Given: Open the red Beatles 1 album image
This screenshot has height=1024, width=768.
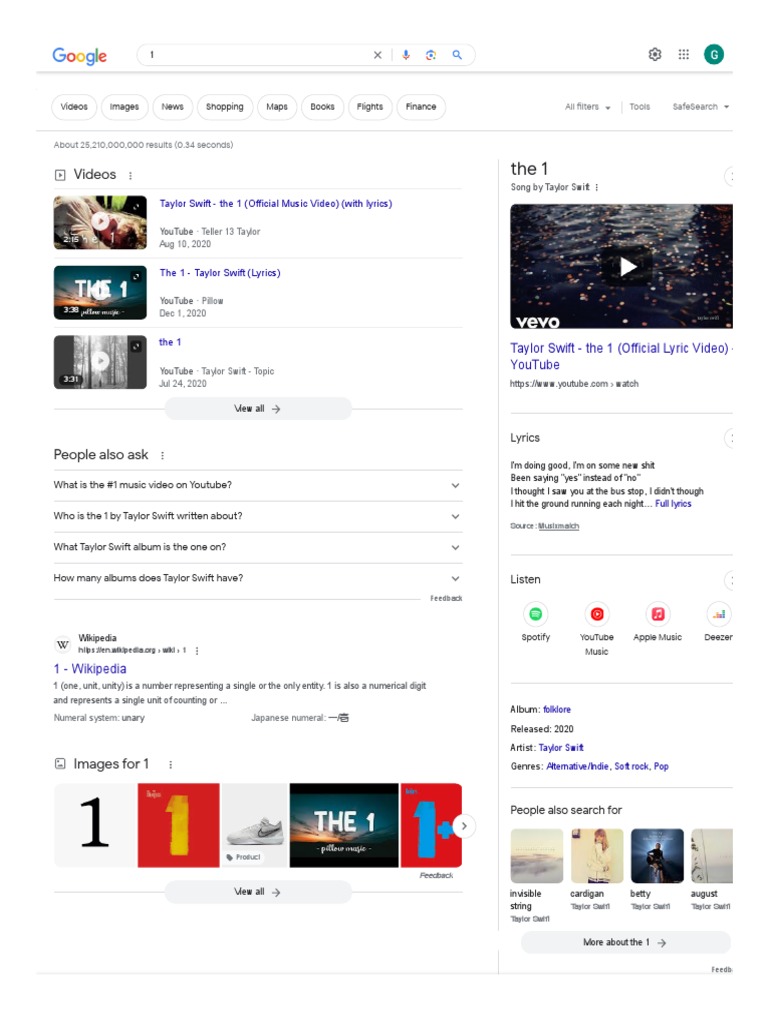Looking at the screenshot, I should [x=178, y=825].
